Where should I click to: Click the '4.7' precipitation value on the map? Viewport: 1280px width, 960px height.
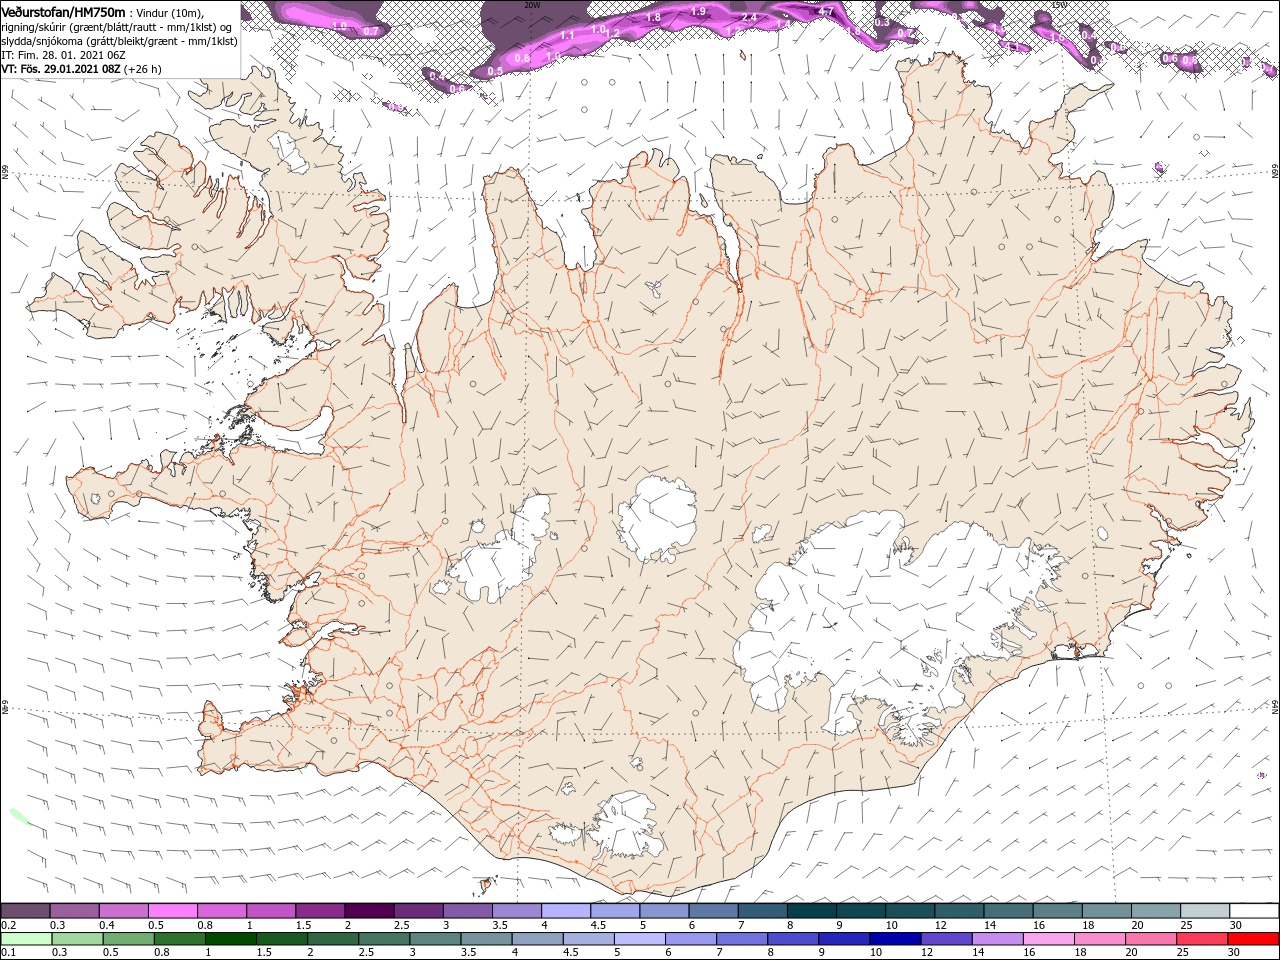826,11
